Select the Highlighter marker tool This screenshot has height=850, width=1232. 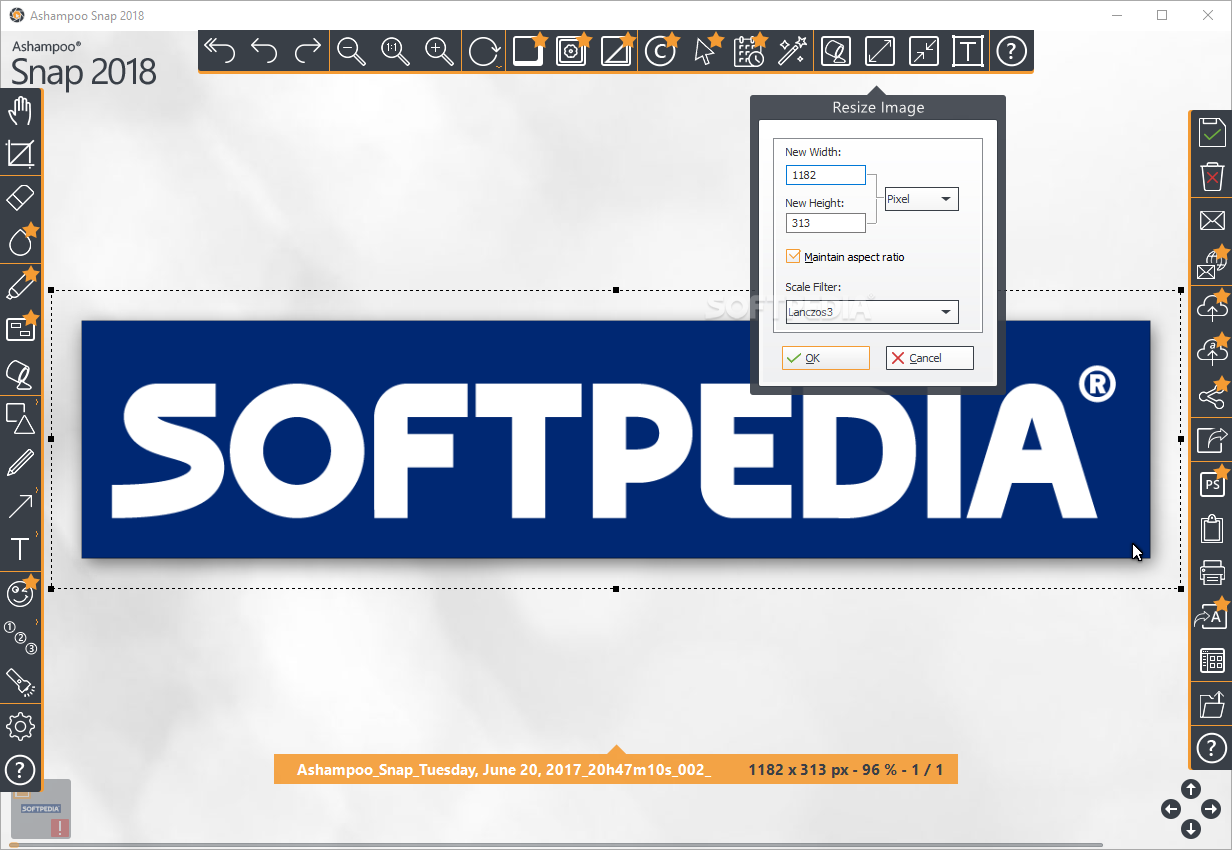coord(21,285)
